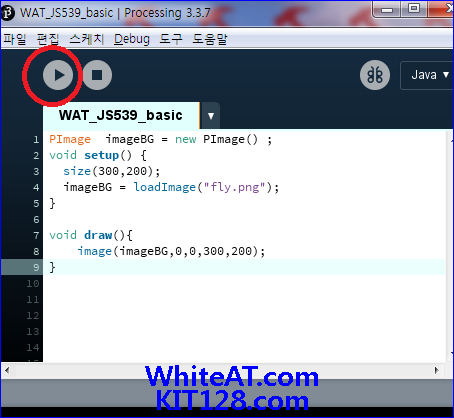Maximize the Processing window
Viewport: 454px width, 418px height.
[414, 9]
